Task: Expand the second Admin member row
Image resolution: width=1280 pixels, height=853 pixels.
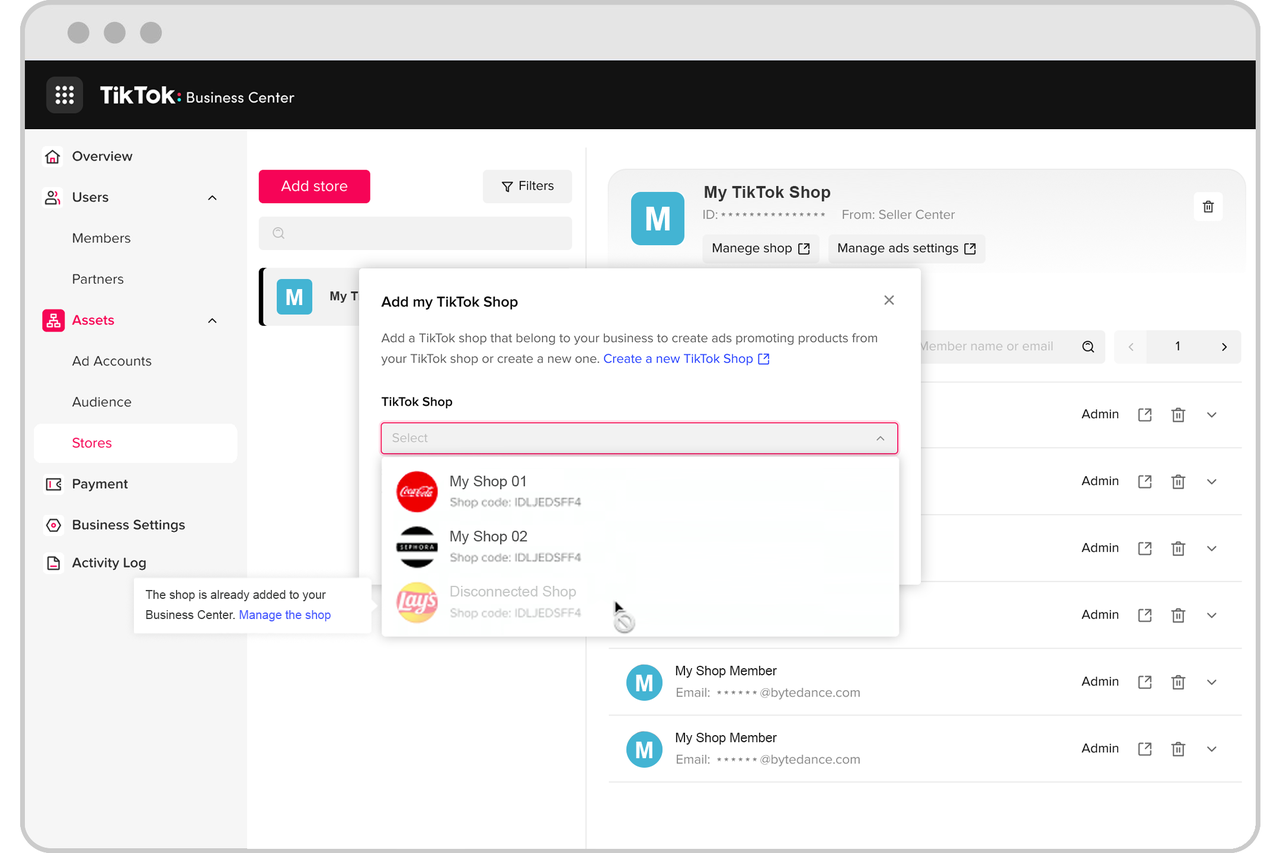Action: 1211,482
